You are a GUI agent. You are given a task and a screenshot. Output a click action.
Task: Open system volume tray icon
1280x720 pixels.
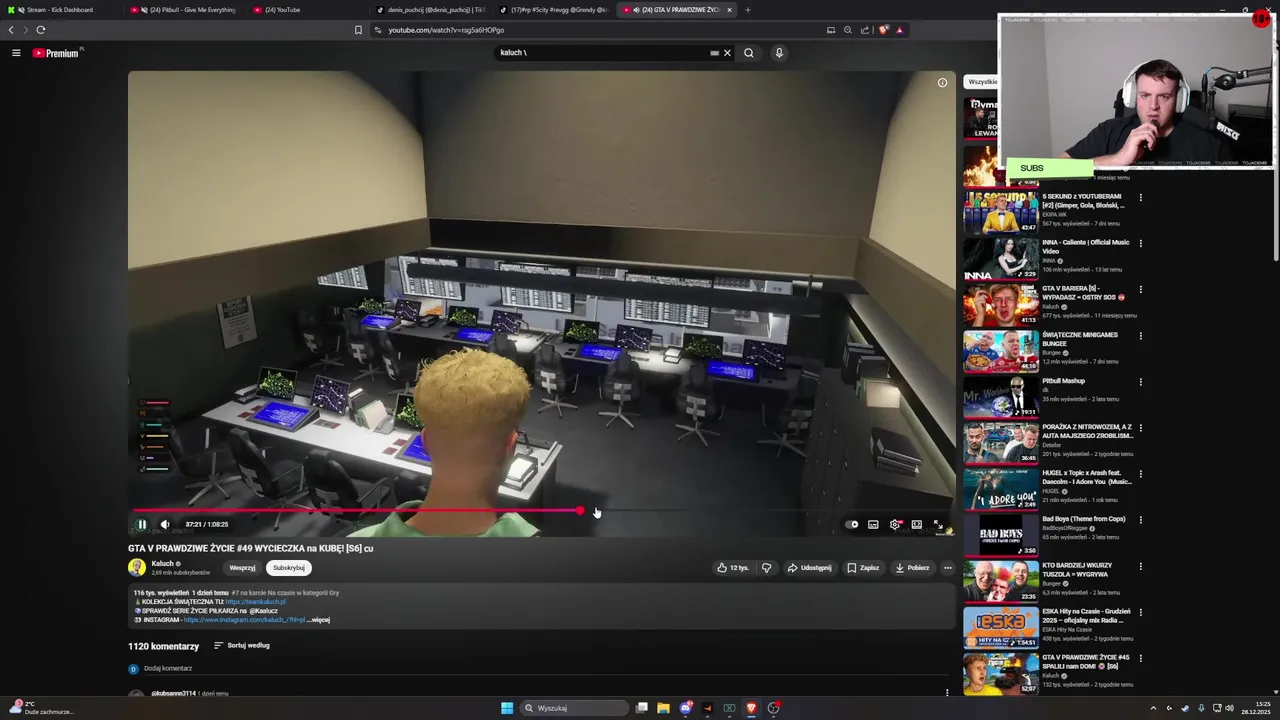(1229, 708)
